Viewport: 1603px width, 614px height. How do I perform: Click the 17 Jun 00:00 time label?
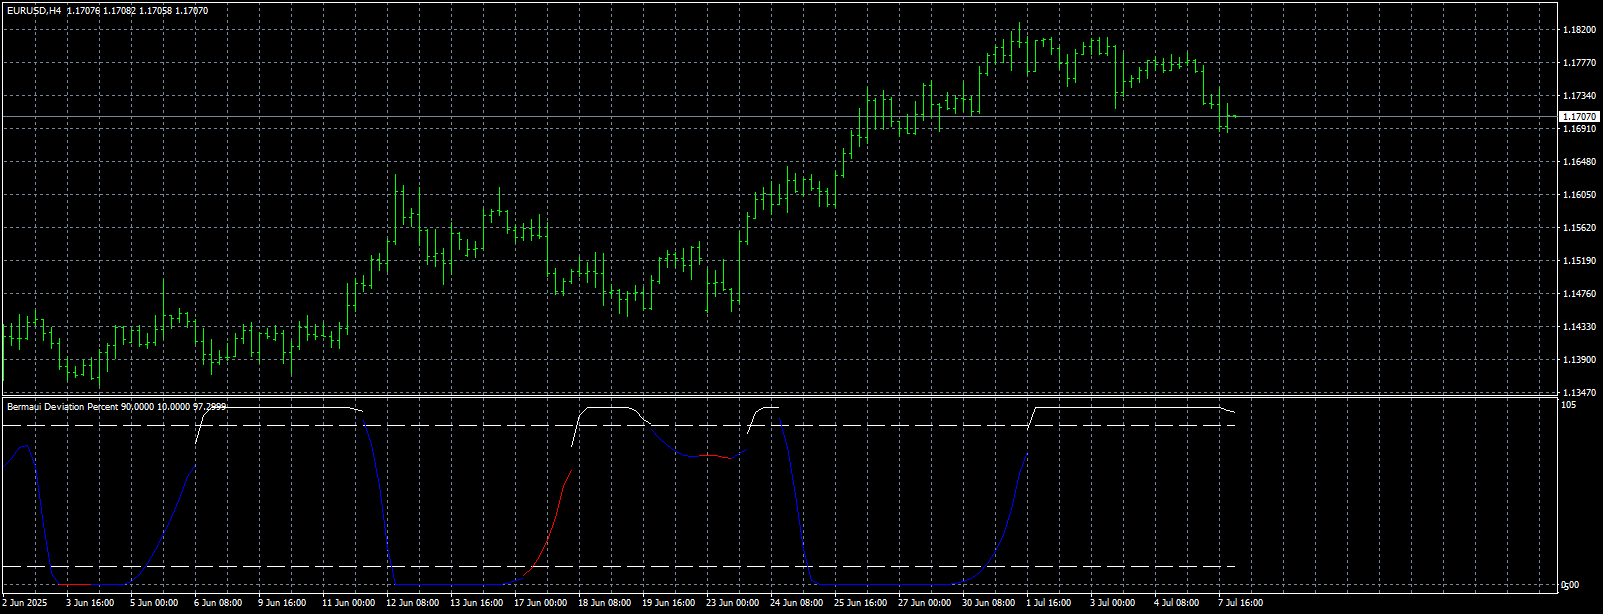(540, 603)
